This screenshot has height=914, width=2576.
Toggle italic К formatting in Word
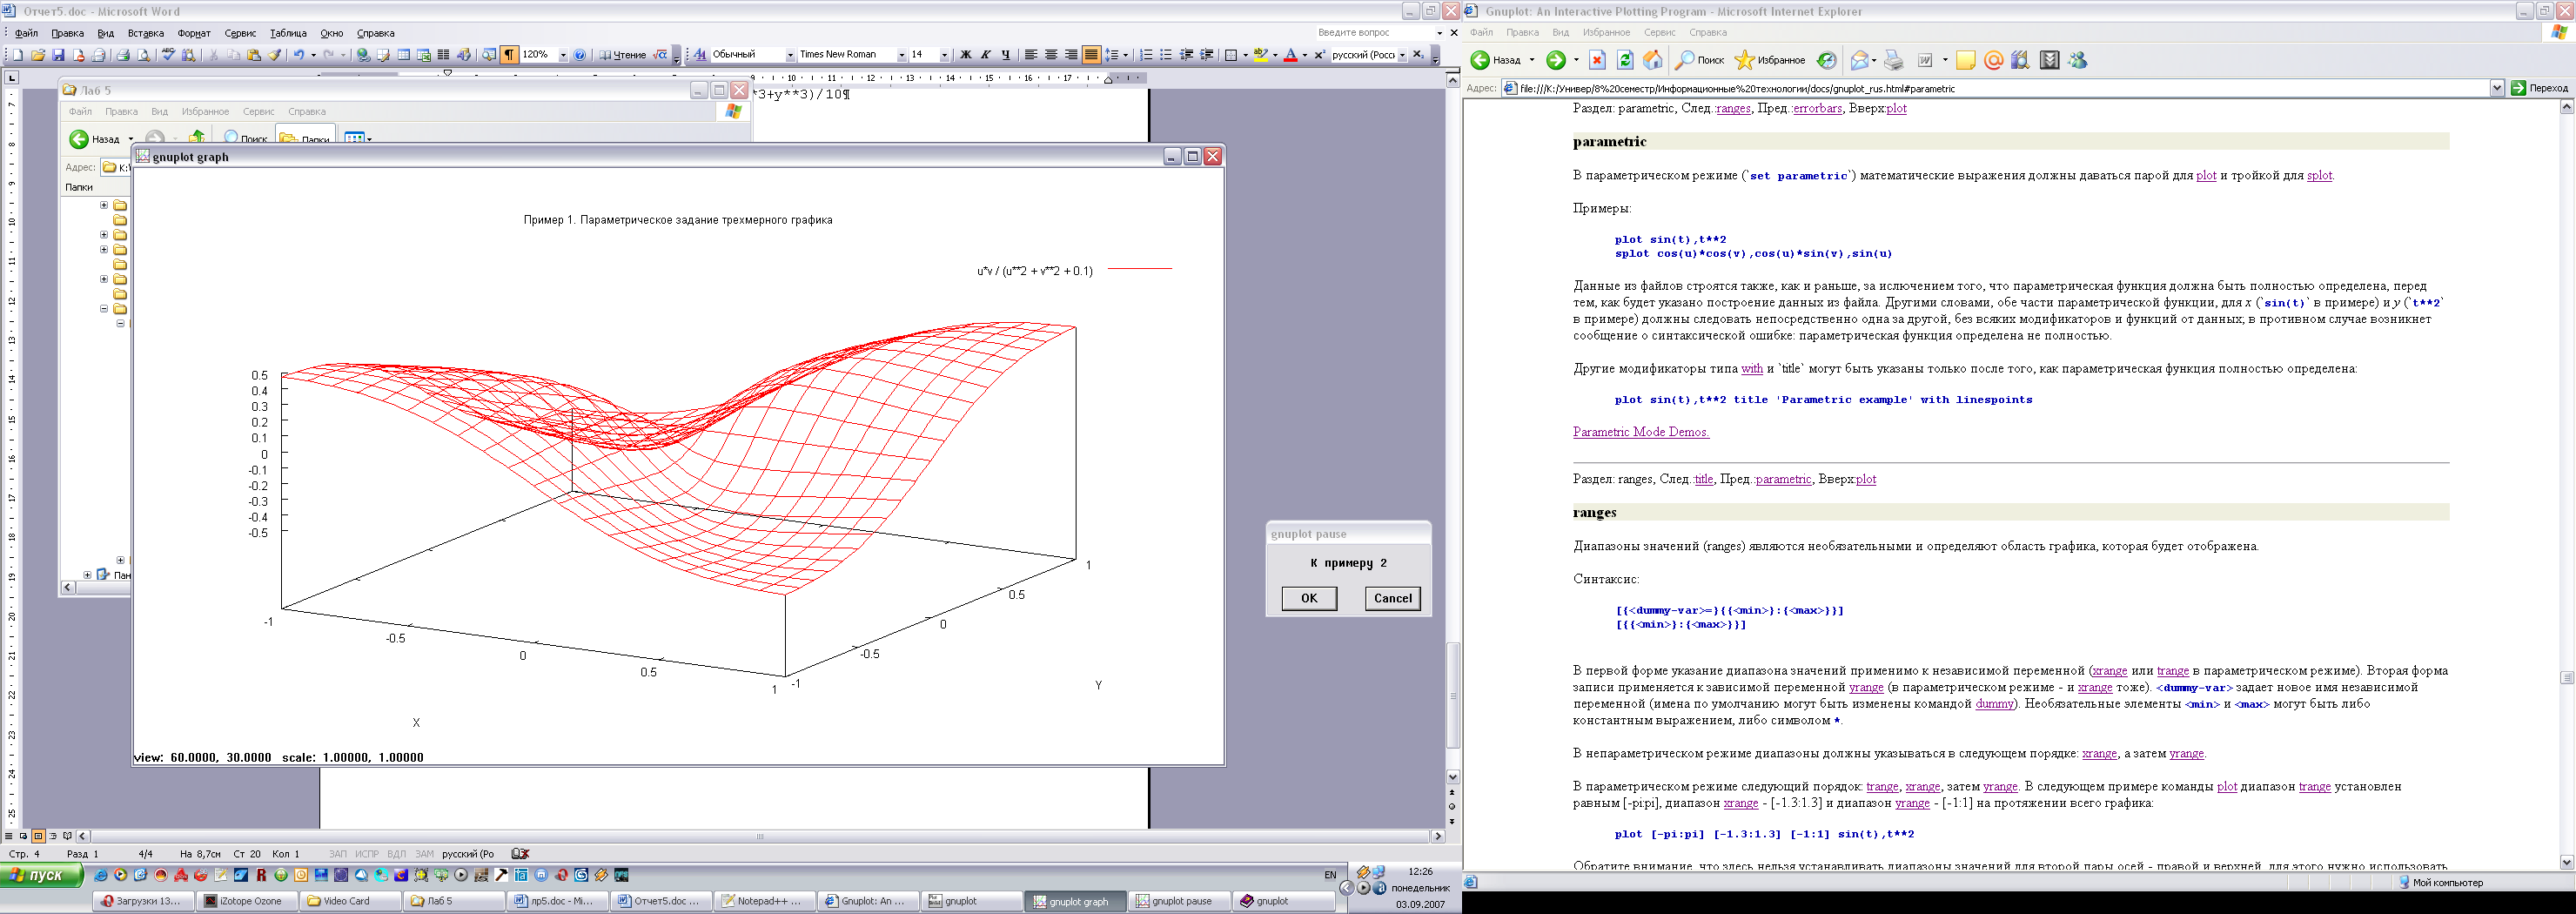[986, 55]
